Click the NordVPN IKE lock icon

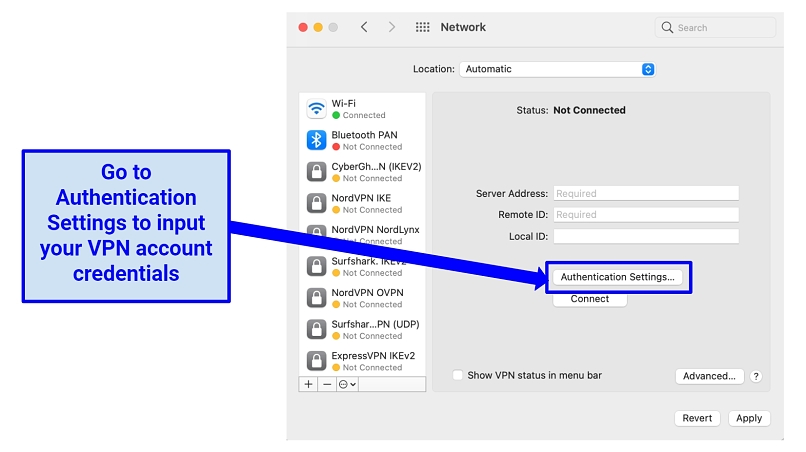point(316,203)
